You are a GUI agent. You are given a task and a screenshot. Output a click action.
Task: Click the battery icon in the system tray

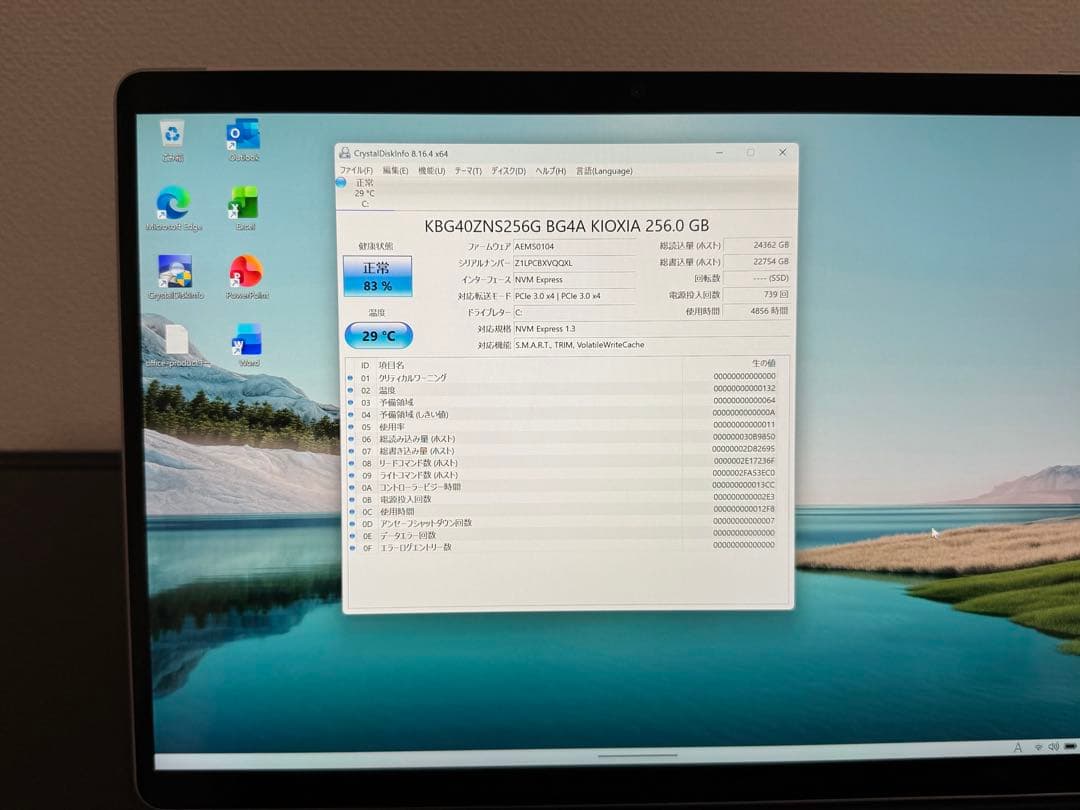[1070, 746]
